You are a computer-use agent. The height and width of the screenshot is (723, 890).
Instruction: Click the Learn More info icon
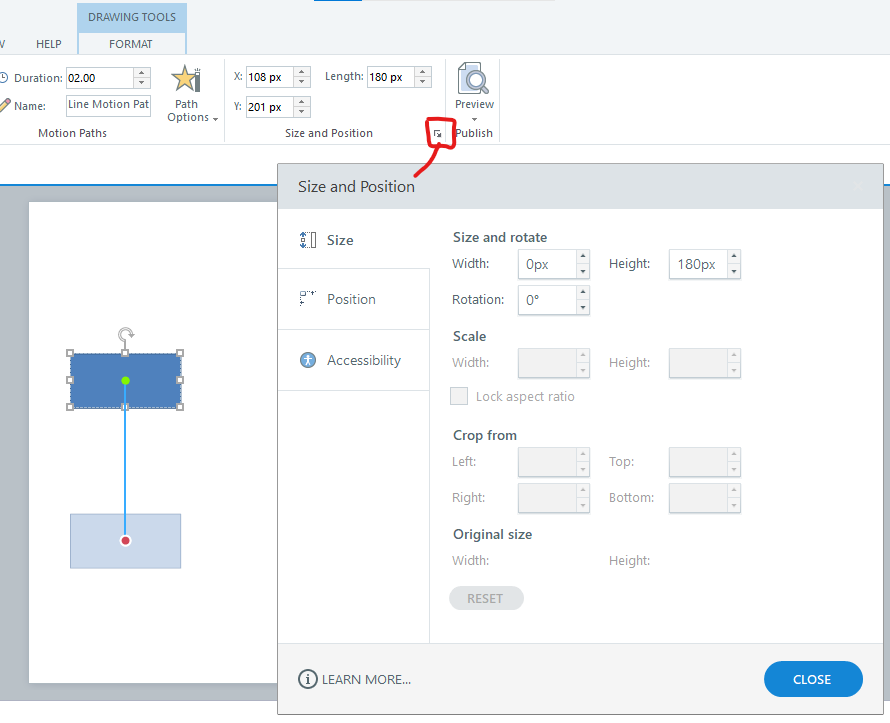308,679
